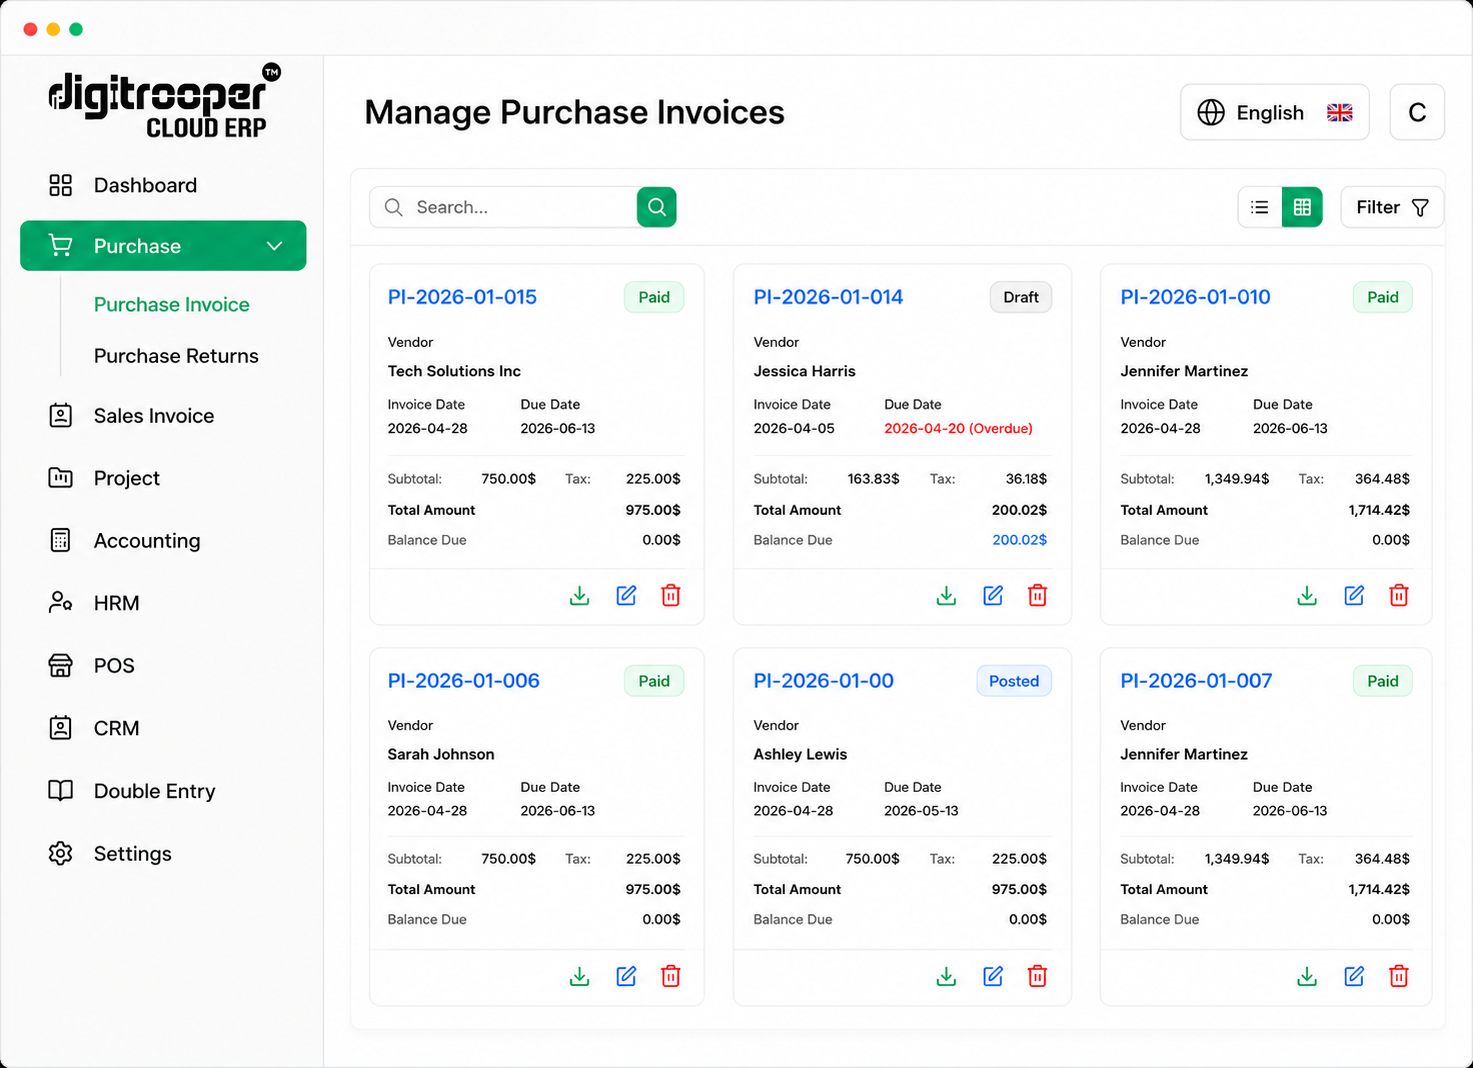Download invoice PI-2026-01-010
The width and height of the screenshot is (1473, 1068).
[1307, 596]
